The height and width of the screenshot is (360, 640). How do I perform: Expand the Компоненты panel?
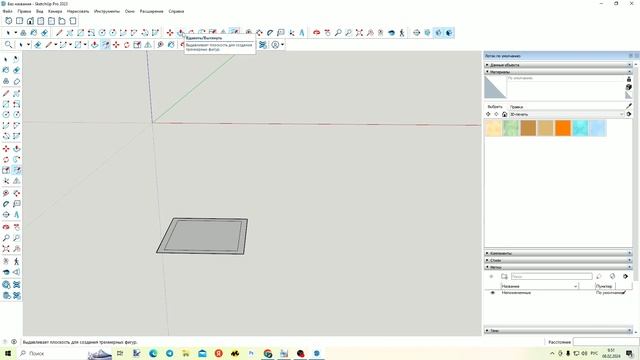tap(558, 253)
